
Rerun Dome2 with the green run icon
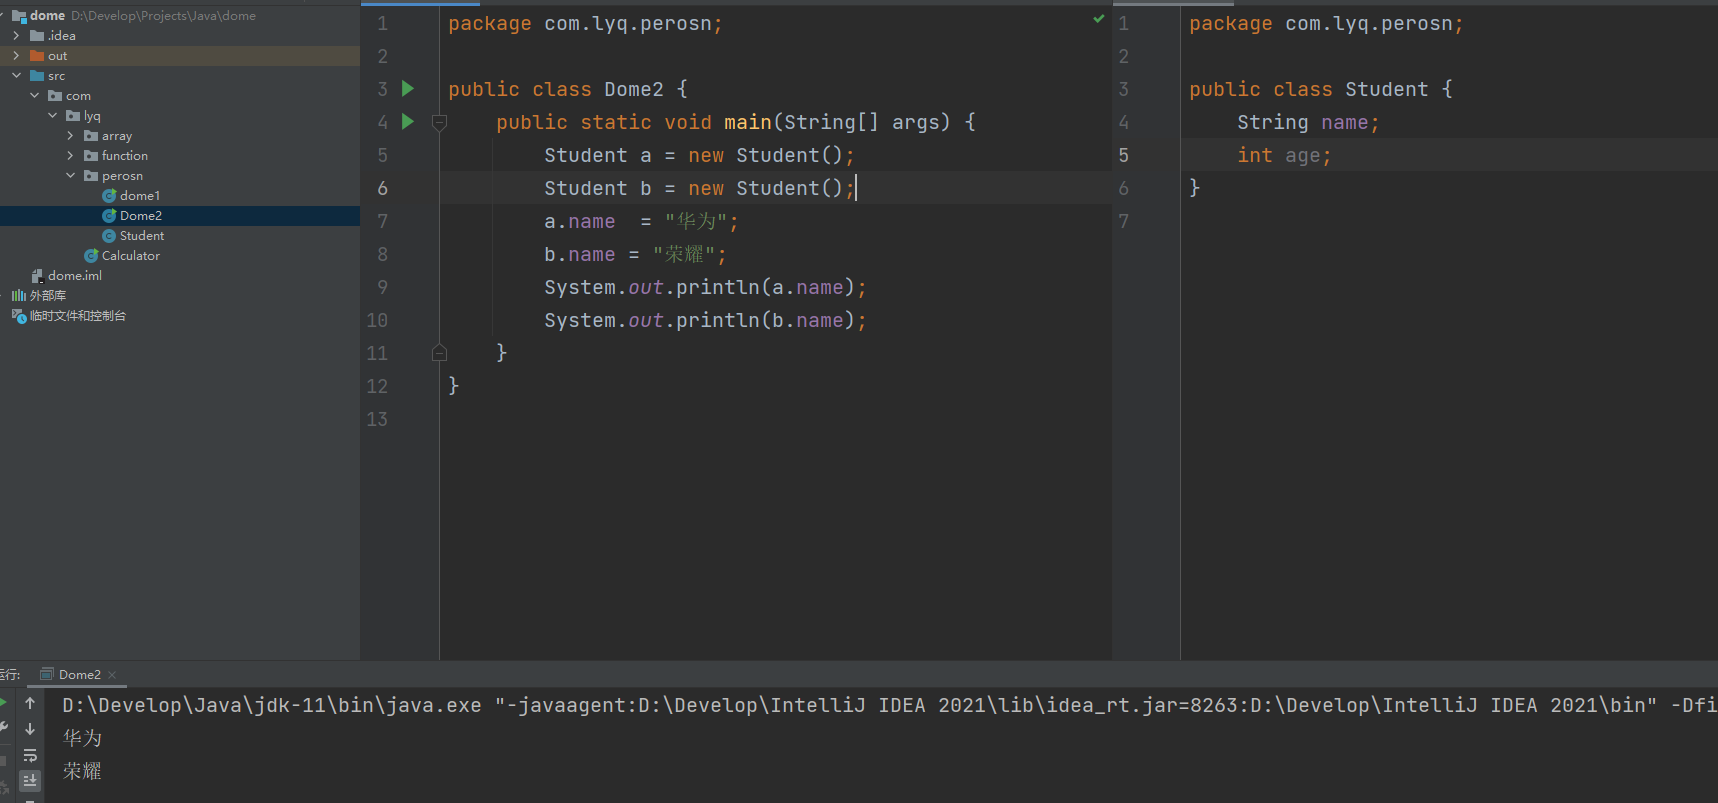click(x=3, y=703)
